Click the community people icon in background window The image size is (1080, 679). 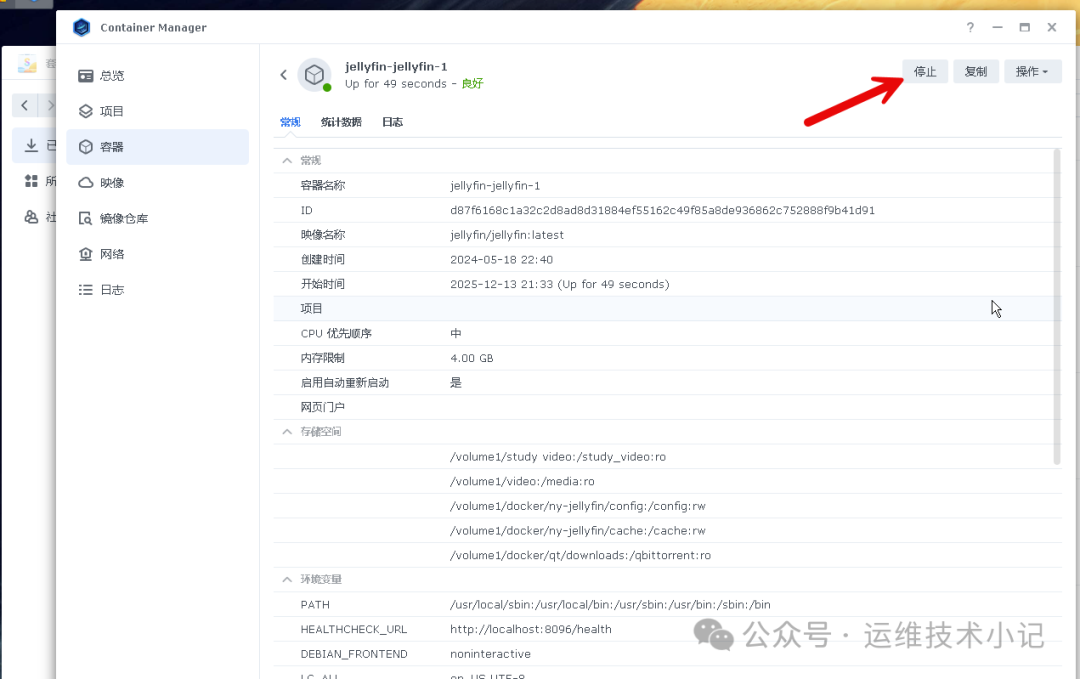pos(31,217)
